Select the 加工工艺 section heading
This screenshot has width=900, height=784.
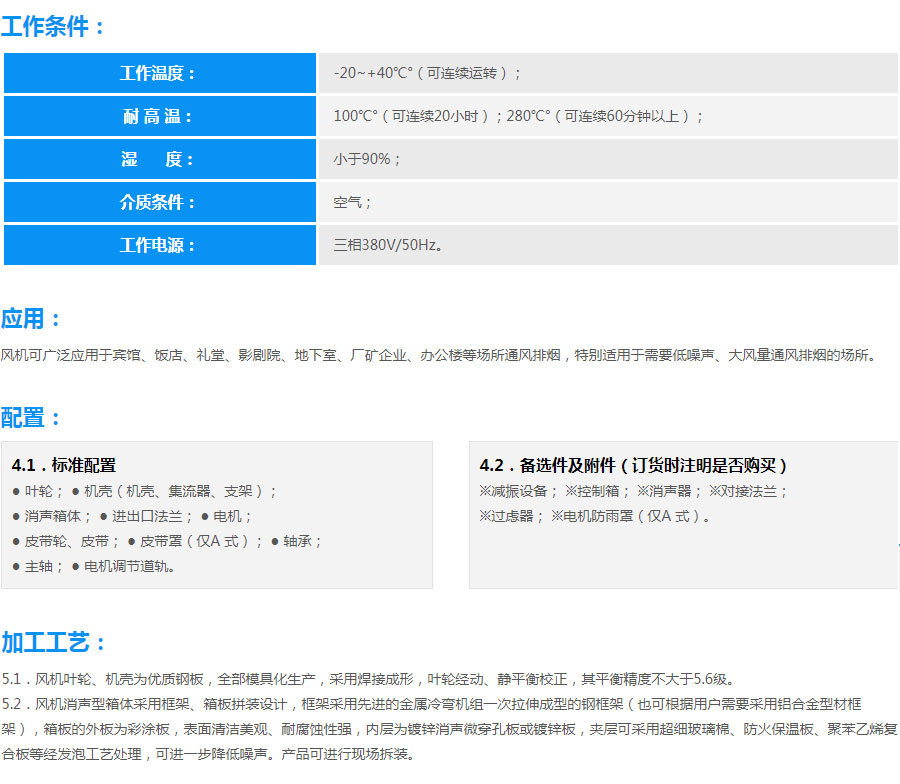point(53,642)
